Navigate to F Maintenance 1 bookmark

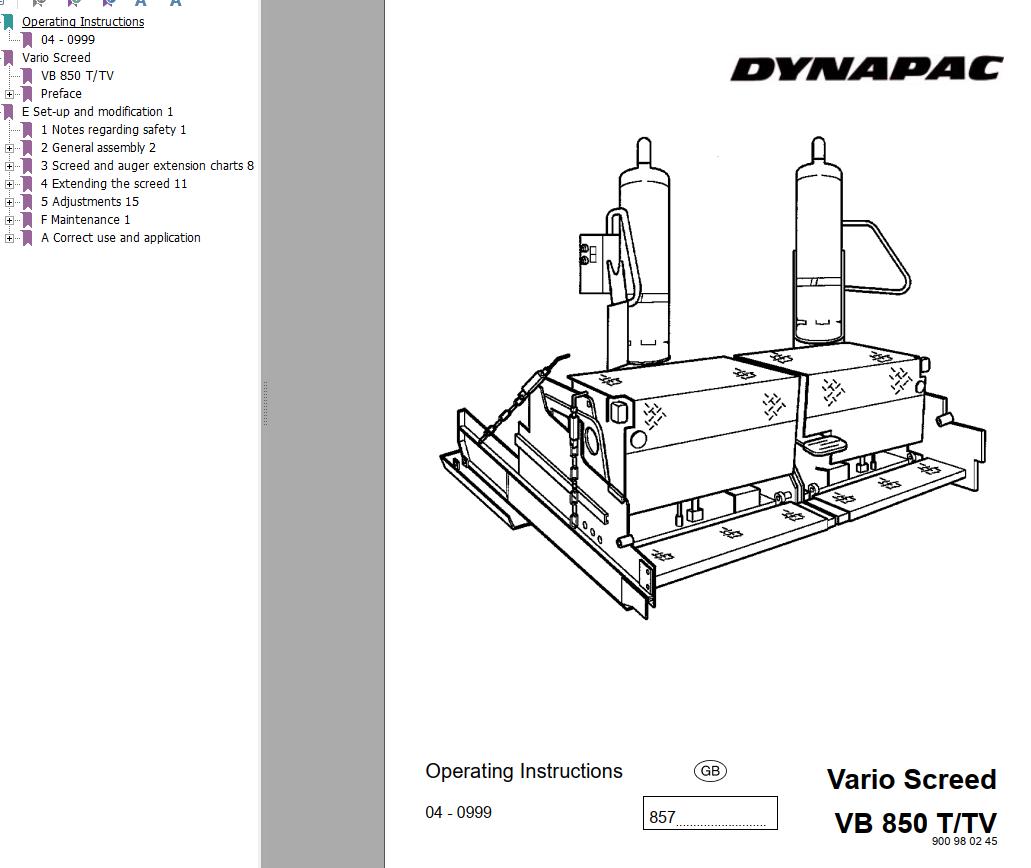click(x=85, y=220)
